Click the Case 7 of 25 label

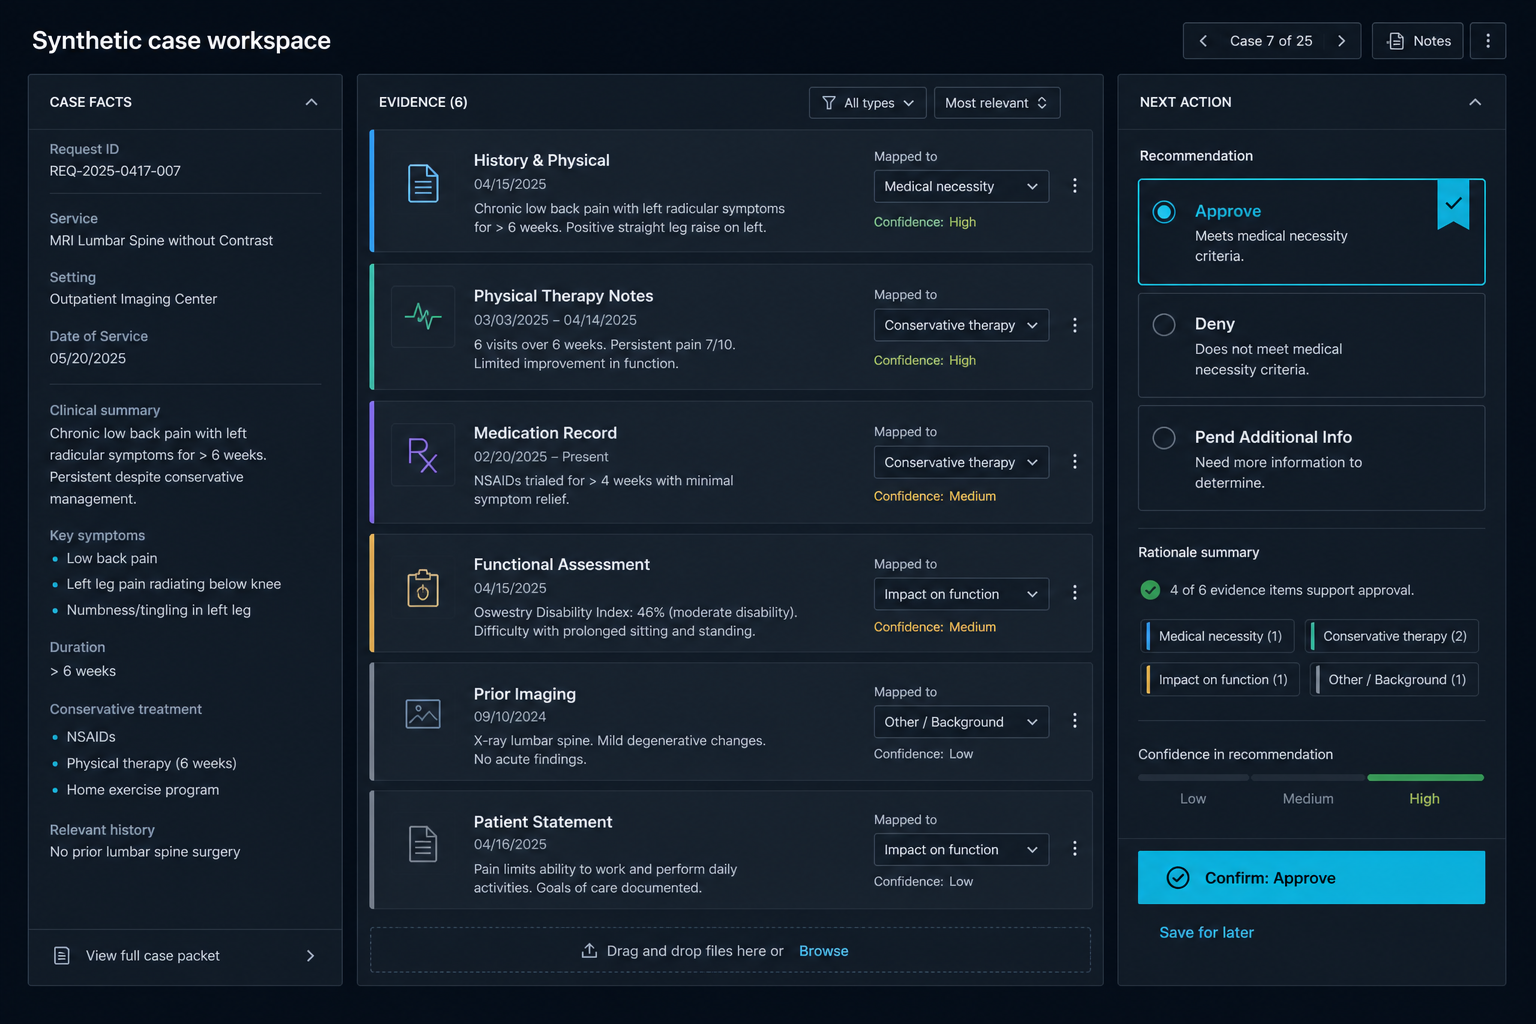point(1271,41)
